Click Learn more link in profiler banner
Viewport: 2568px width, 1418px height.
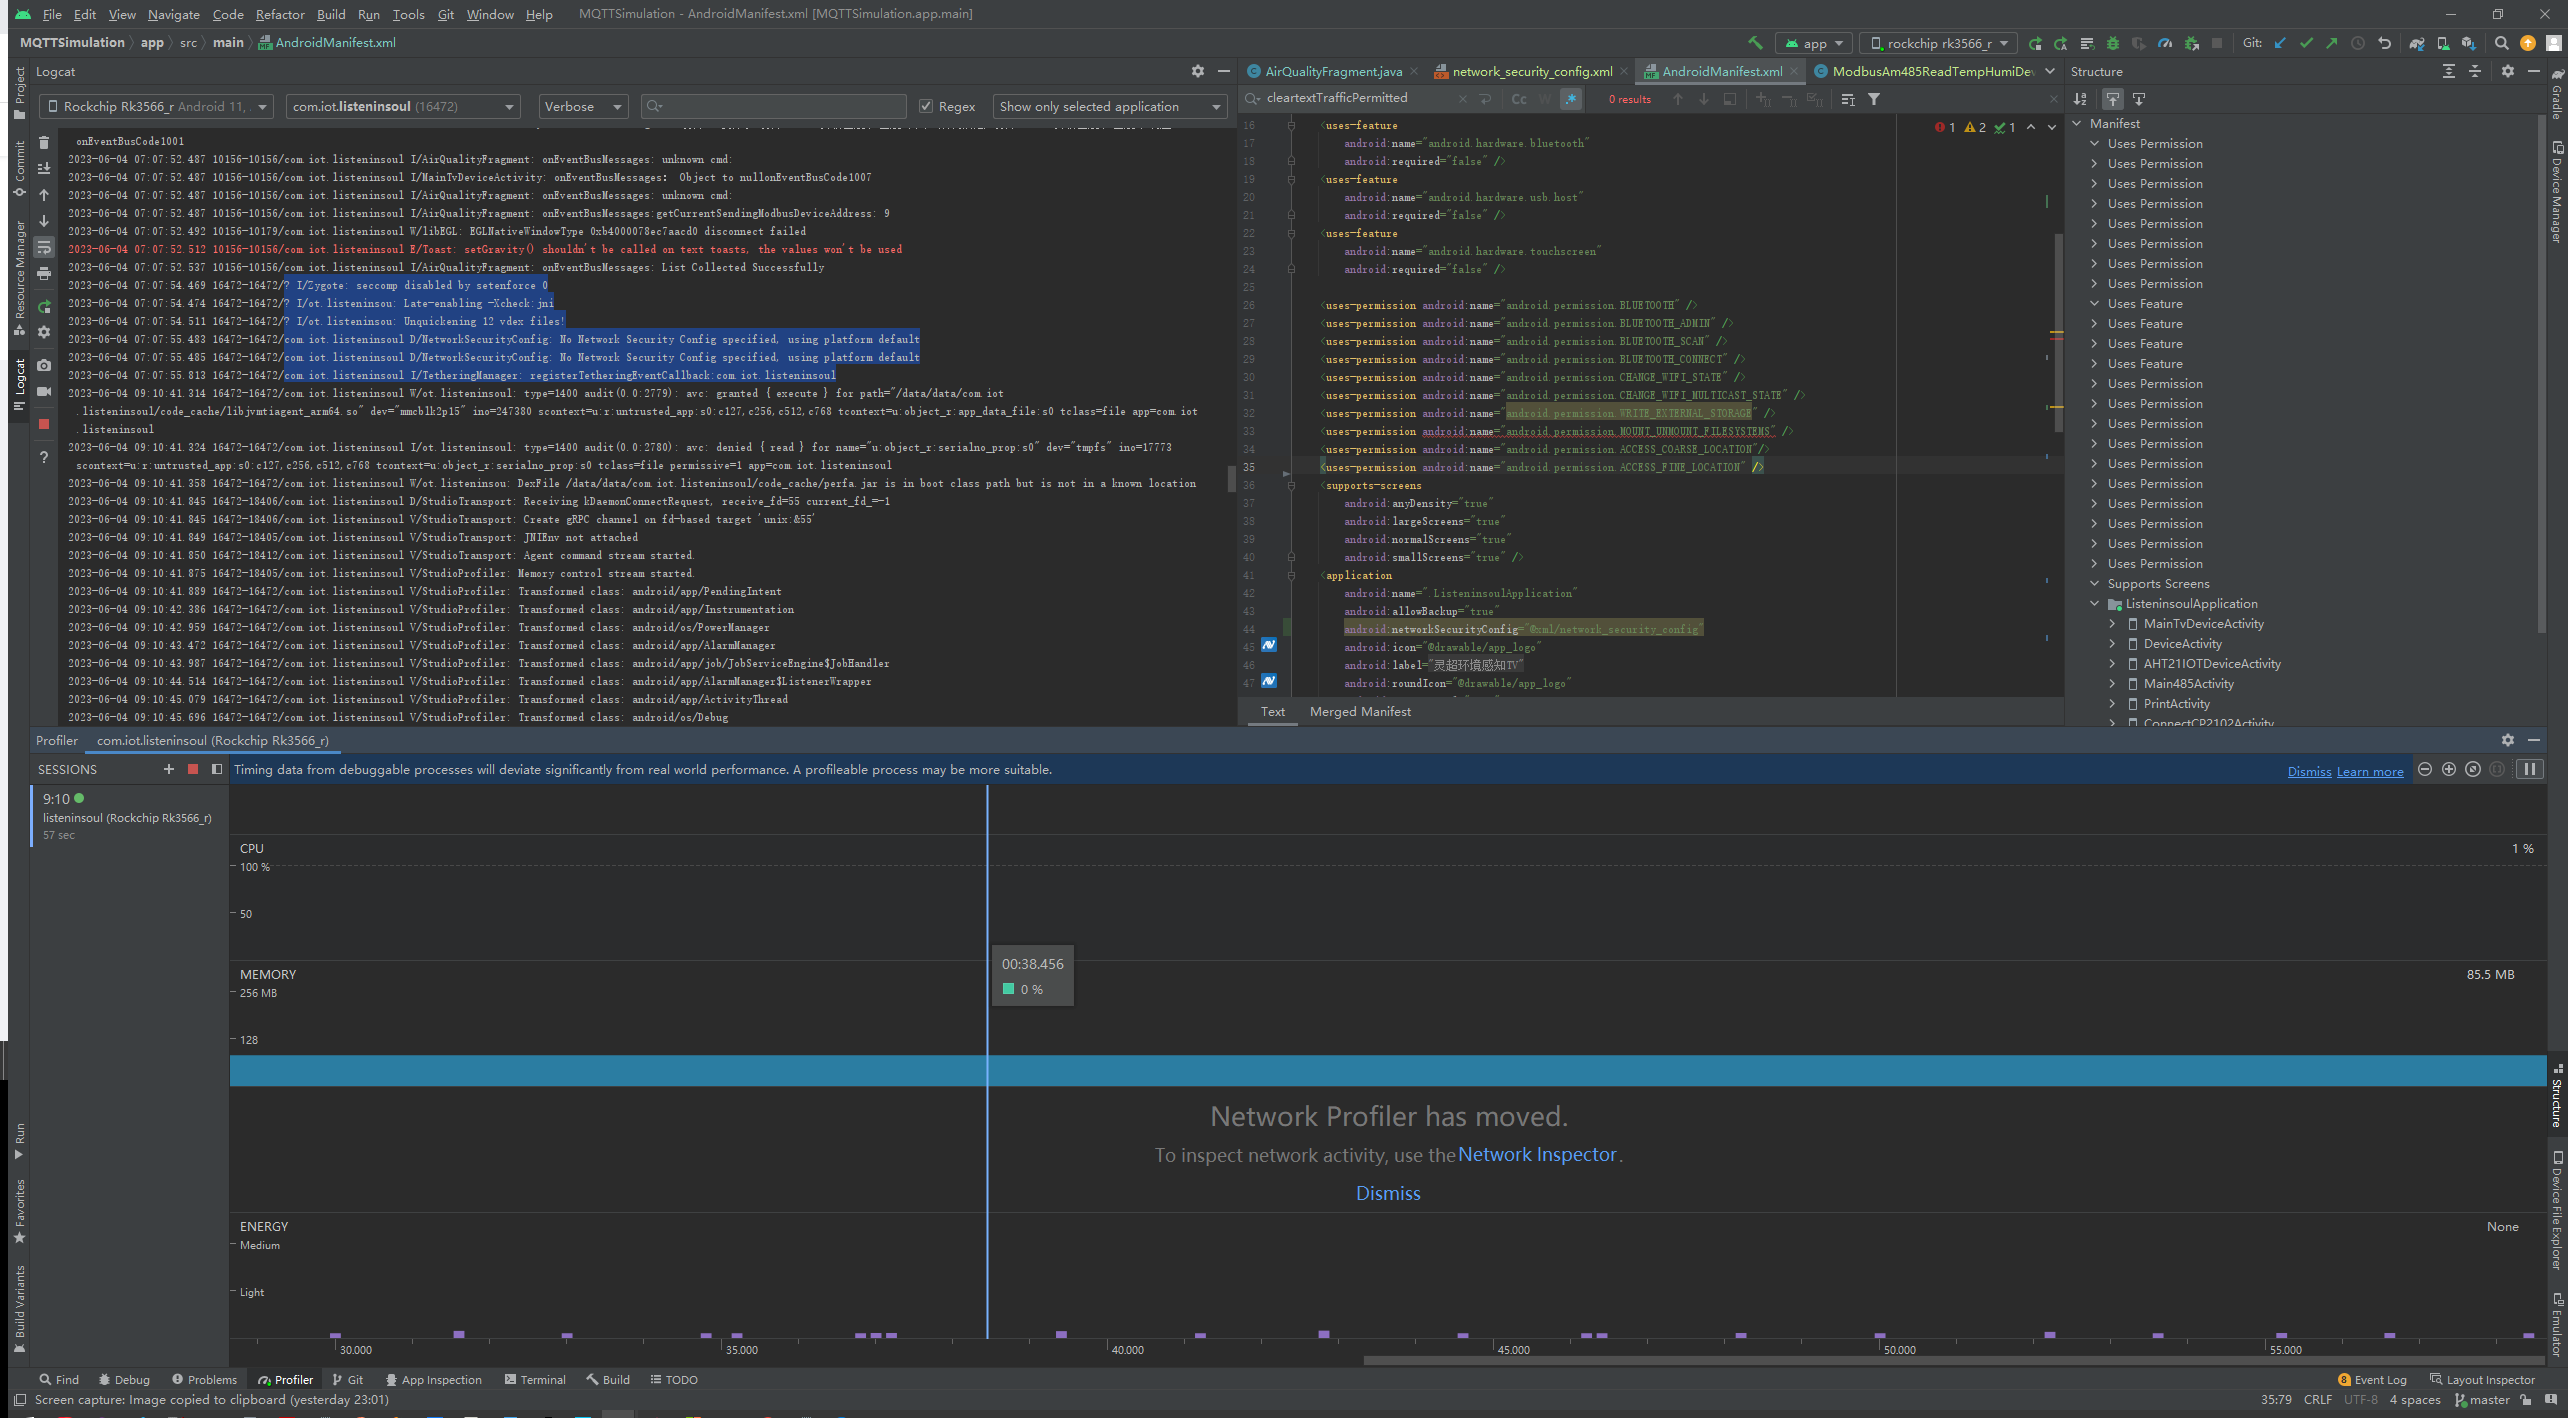tap(2370, 771)
